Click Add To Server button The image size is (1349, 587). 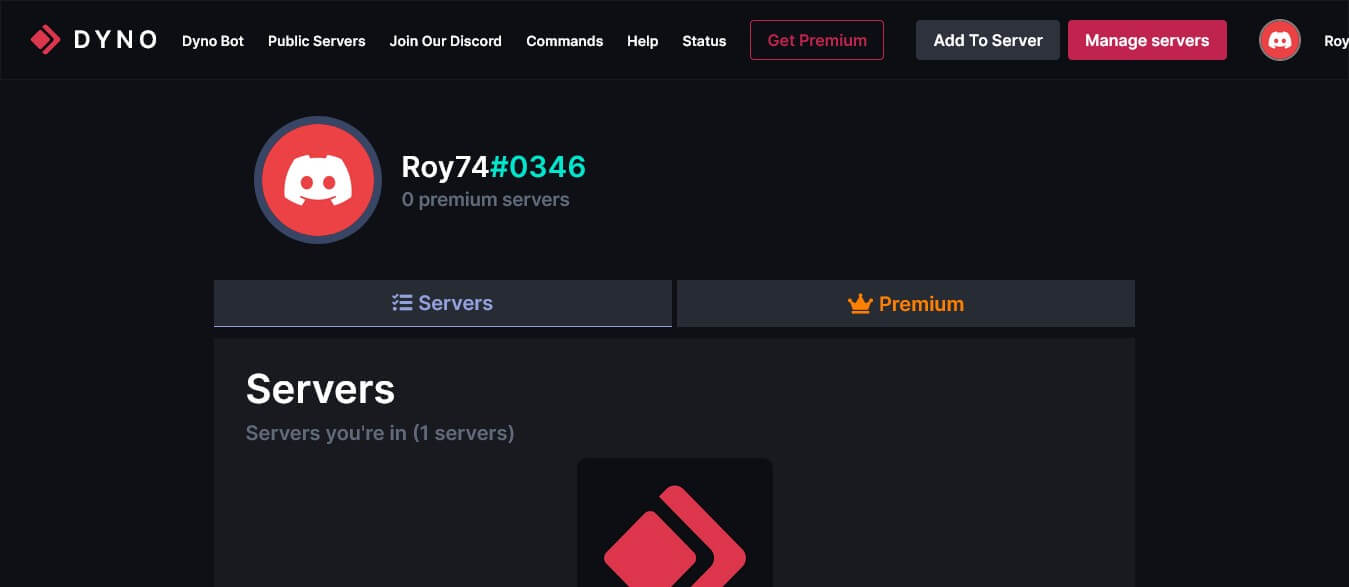click(x=988, y=40)
